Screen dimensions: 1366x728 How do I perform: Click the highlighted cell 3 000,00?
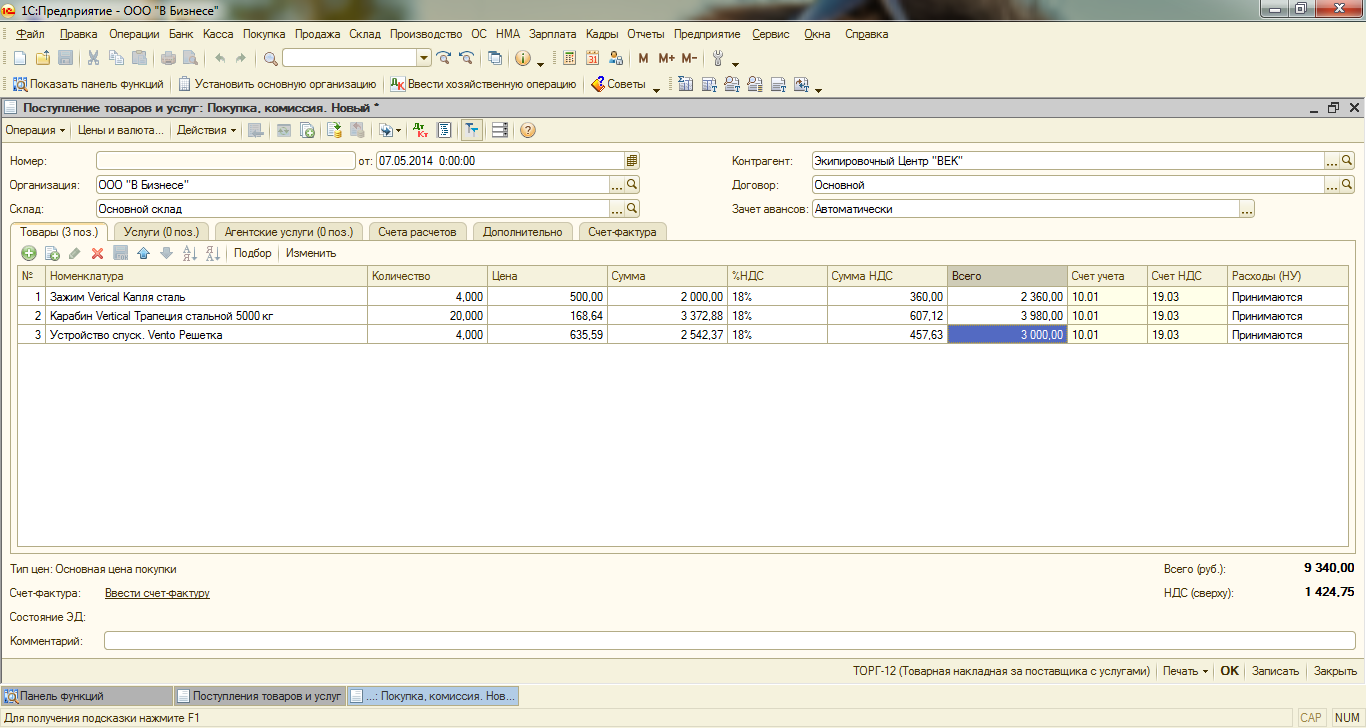[1007, 335]
